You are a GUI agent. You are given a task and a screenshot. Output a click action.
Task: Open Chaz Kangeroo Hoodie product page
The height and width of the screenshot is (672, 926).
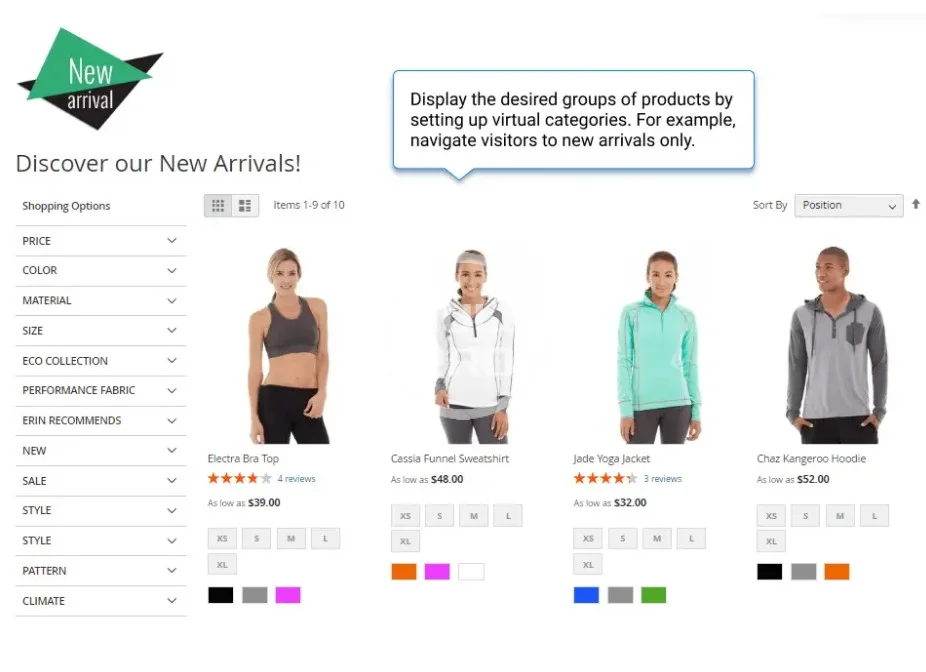coord(811,459)
